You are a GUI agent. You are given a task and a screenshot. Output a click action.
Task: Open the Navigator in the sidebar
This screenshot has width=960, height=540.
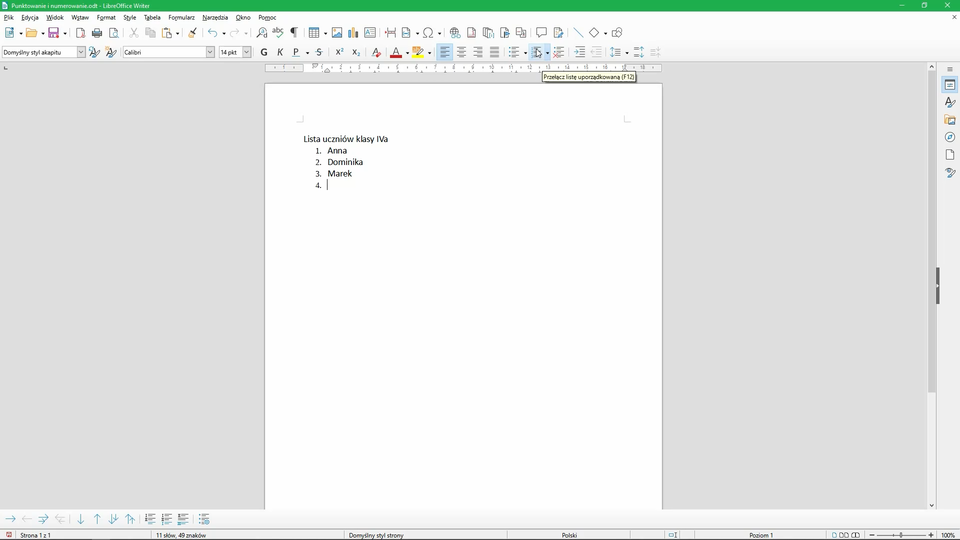coord(950,137)
